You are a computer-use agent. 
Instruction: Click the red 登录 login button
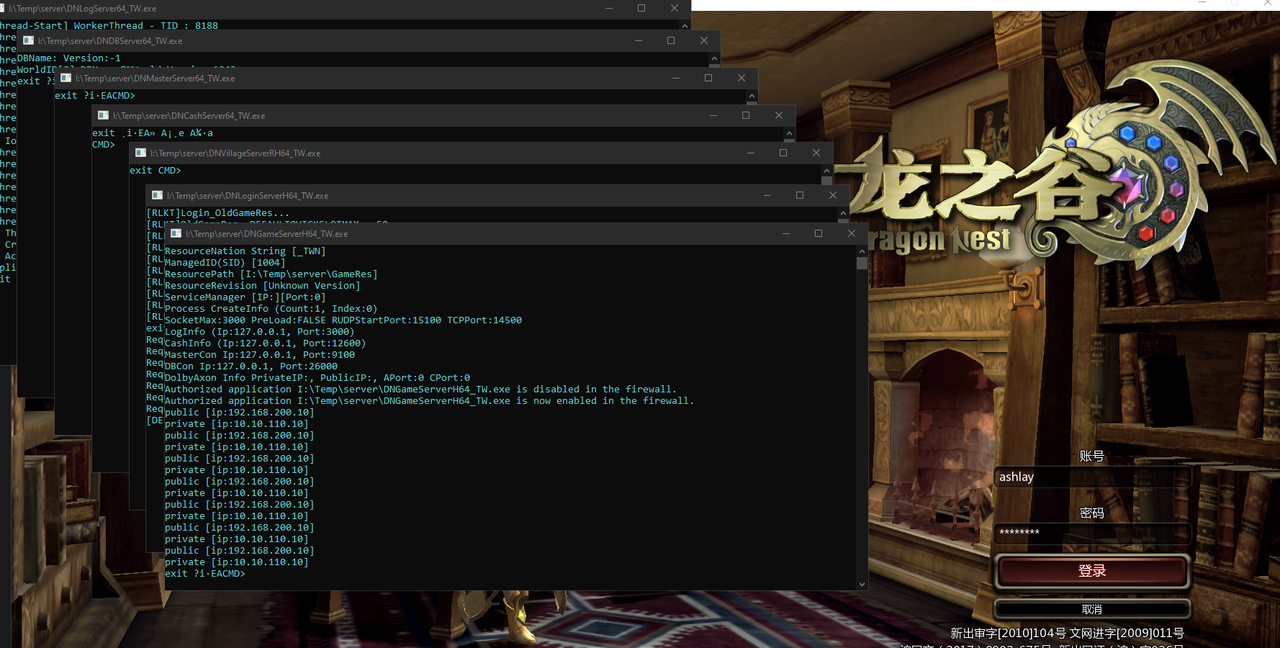pyautogui.click(x=1092, y=571)
